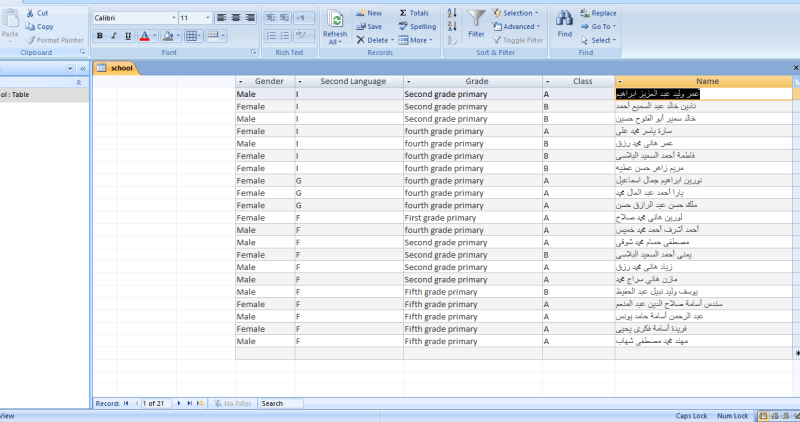Open the Font group dialog launcher
Viewport: 800px width, 422px height.
click(x=254, y=52)
